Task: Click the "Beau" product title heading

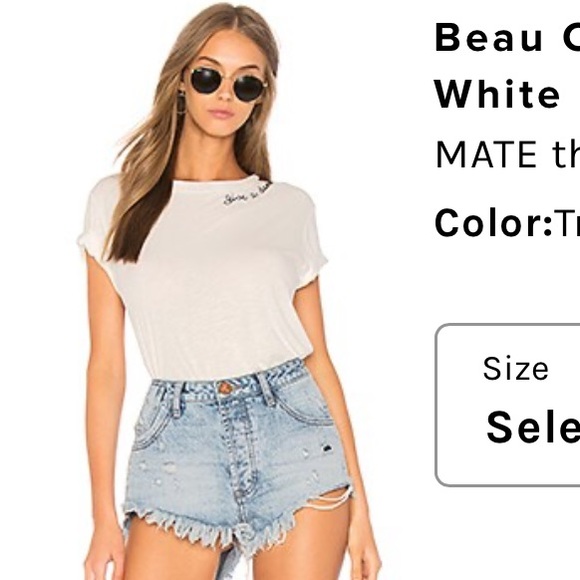Action: (488, 38)
